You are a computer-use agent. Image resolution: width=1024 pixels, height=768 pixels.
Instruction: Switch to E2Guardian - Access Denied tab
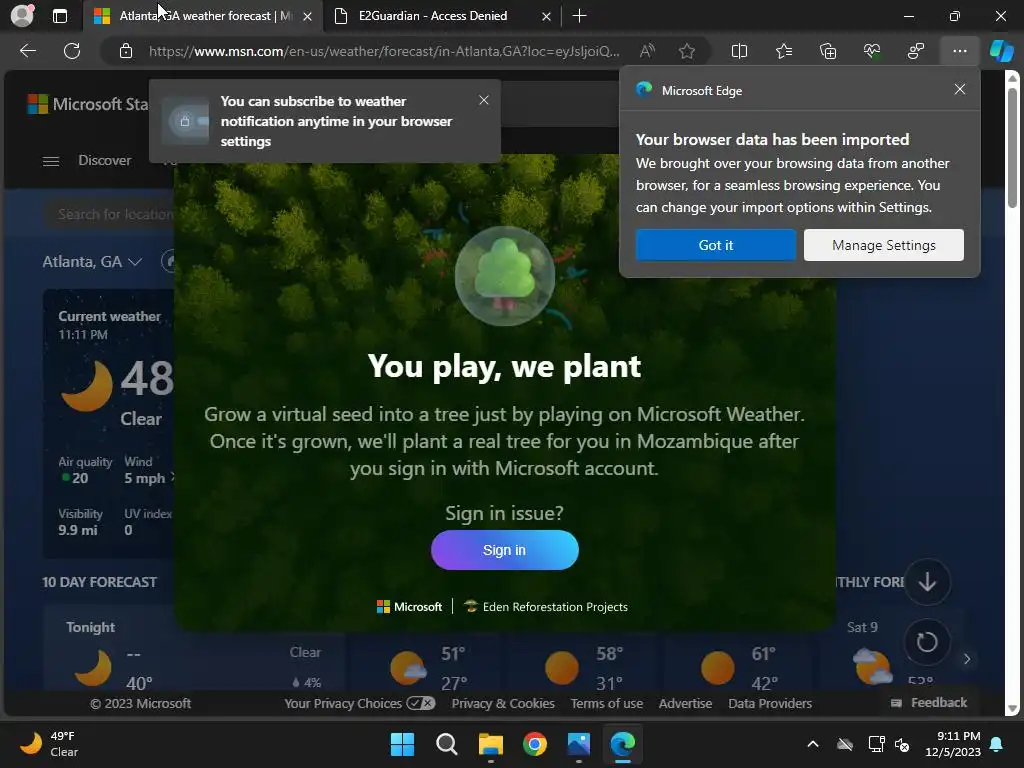pos(433,16)
